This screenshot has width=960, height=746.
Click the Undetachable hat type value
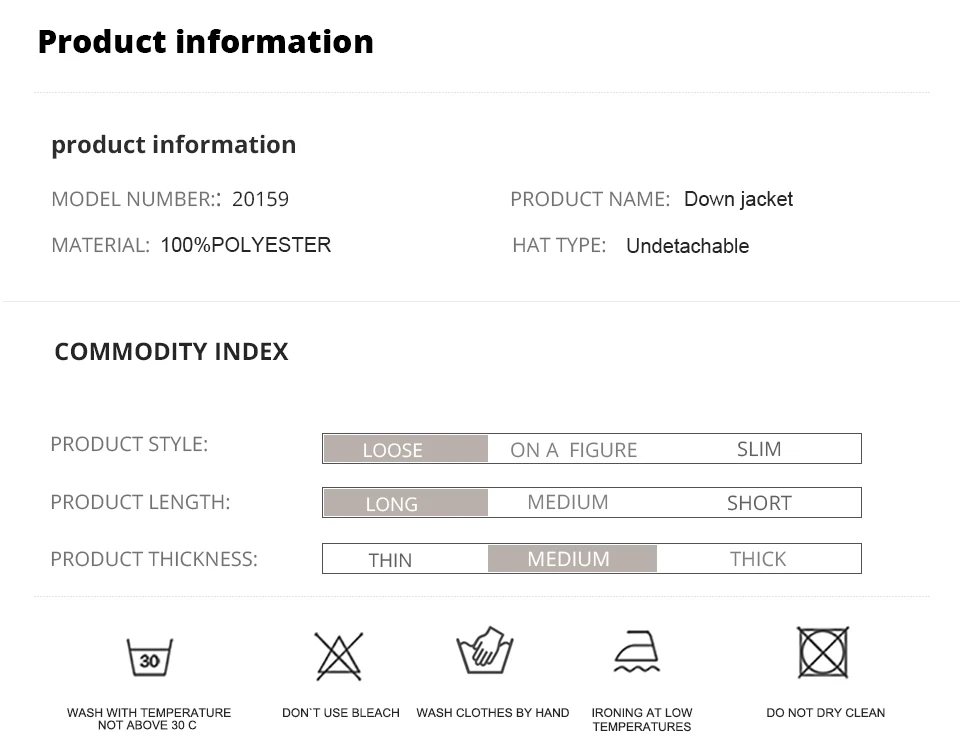(x=687, y=246)
